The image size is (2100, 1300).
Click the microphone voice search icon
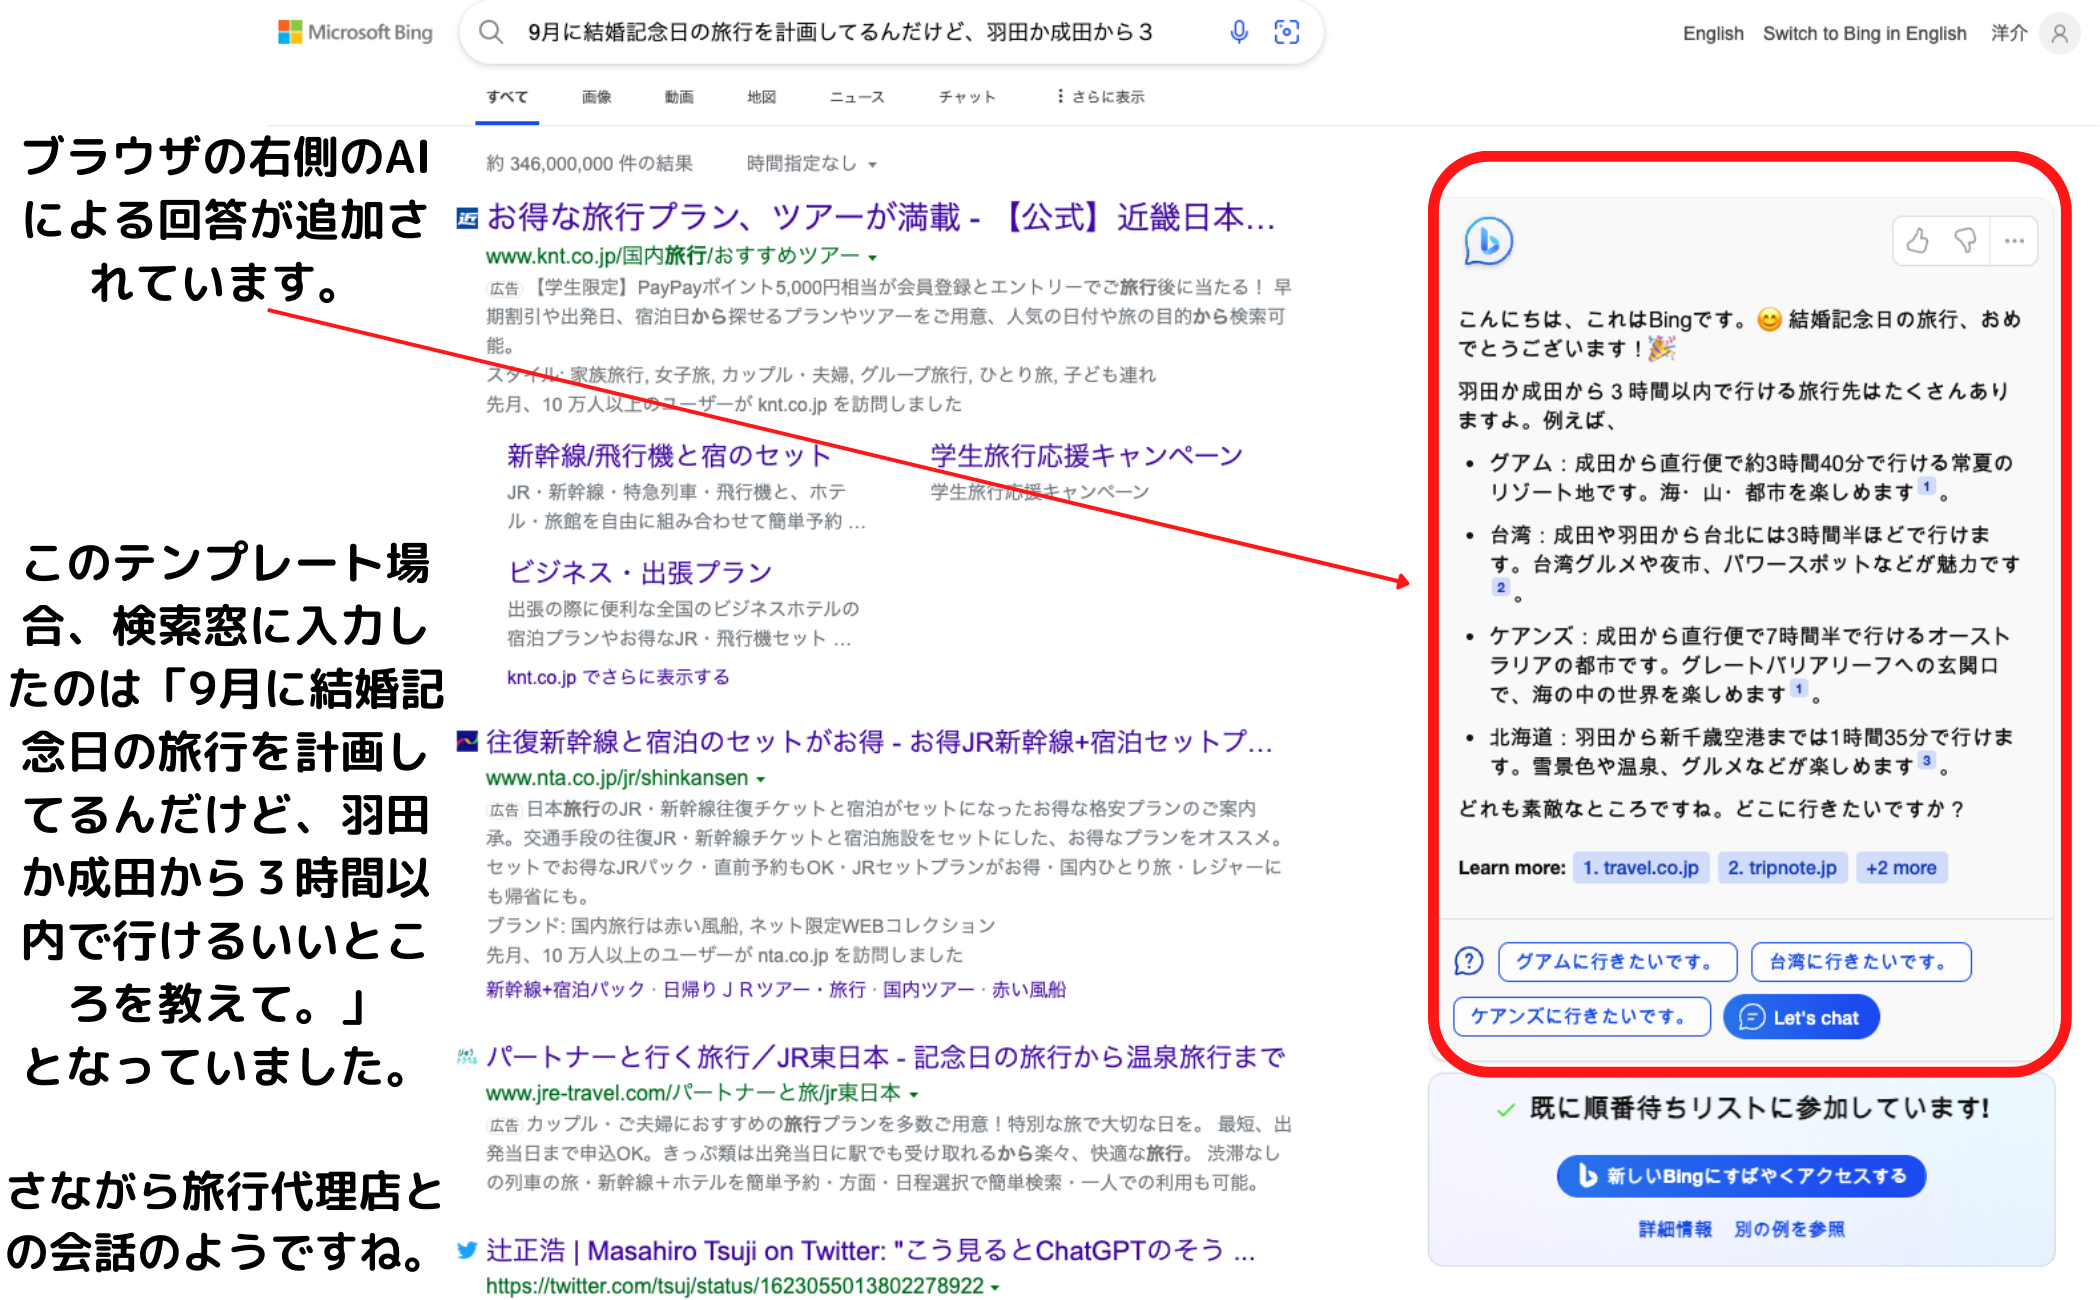[1239, 32]
